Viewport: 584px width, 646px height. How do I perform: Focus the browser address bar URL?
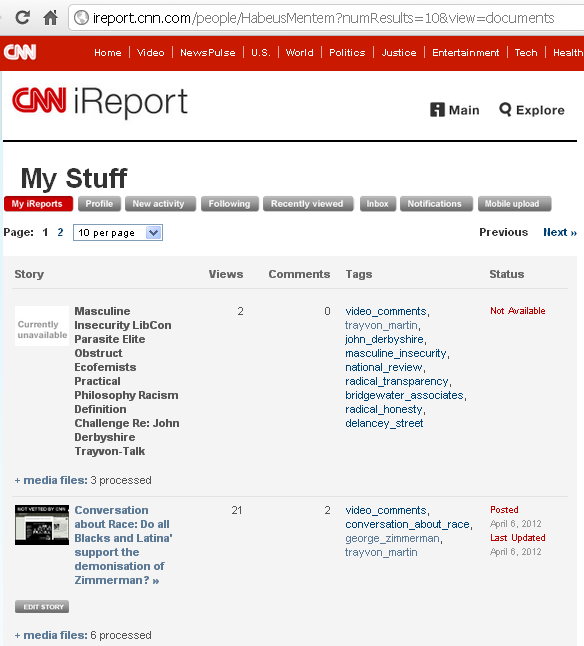pos(323,18)
